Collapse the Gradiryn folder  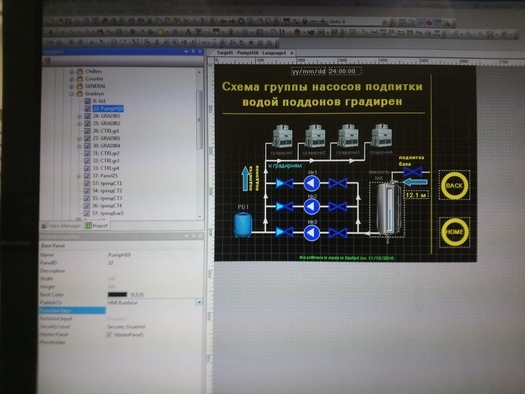71,94
